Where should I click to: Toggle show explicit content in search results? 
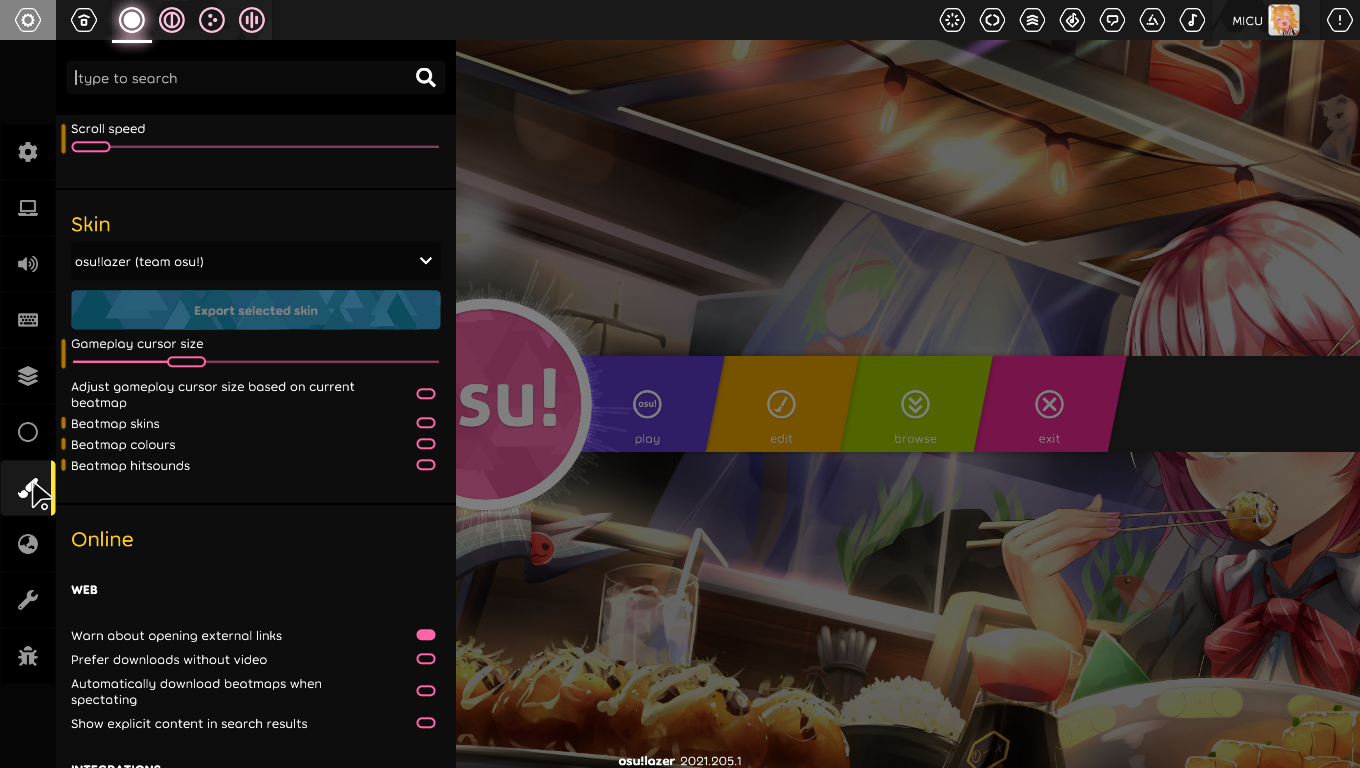click(x=426, y=723)
